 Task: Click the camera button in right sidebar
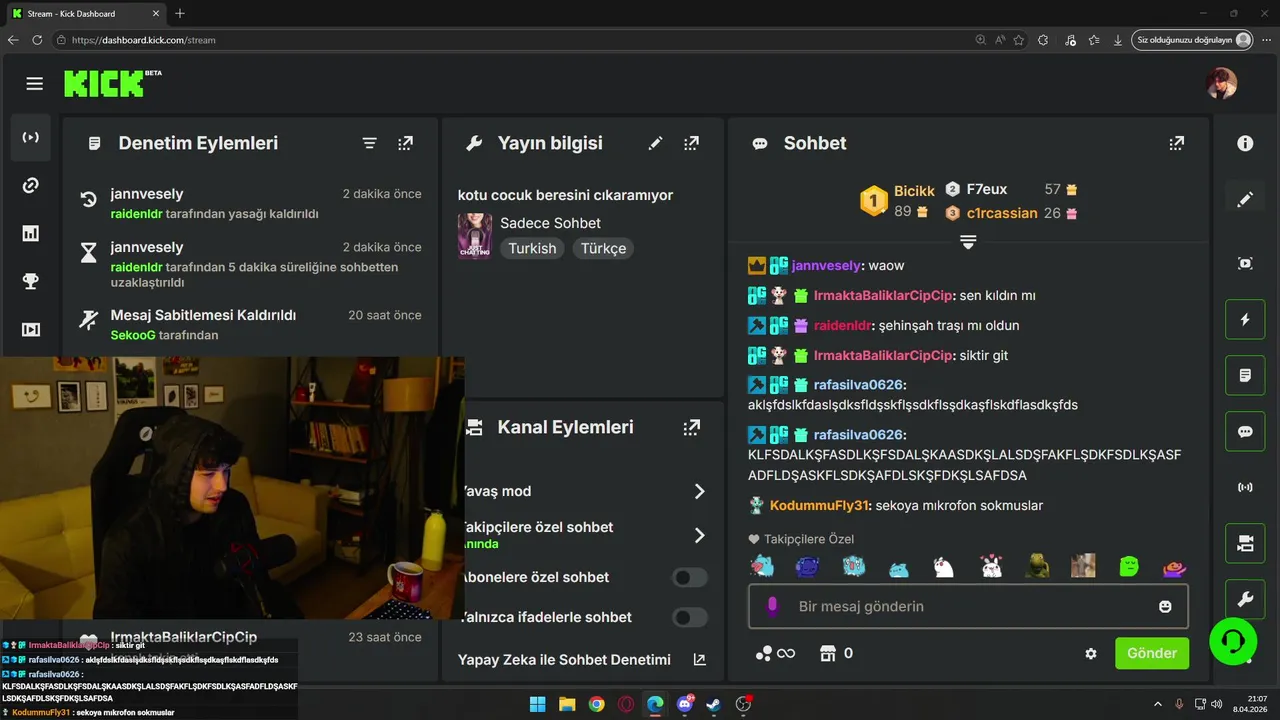(x=1245, y=544)
